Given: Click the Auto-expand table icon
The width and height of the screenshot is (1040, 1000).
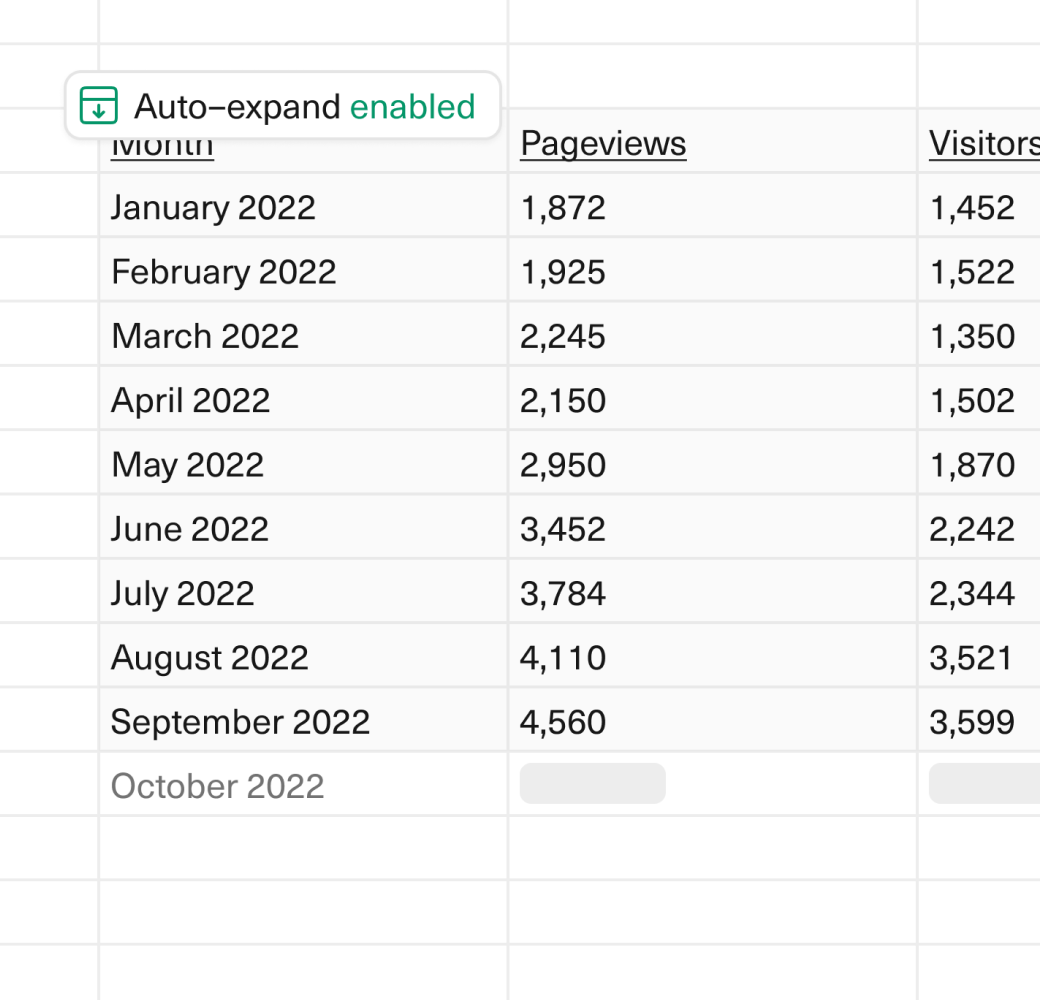Looking at the screenshot, I should (99, 105).
